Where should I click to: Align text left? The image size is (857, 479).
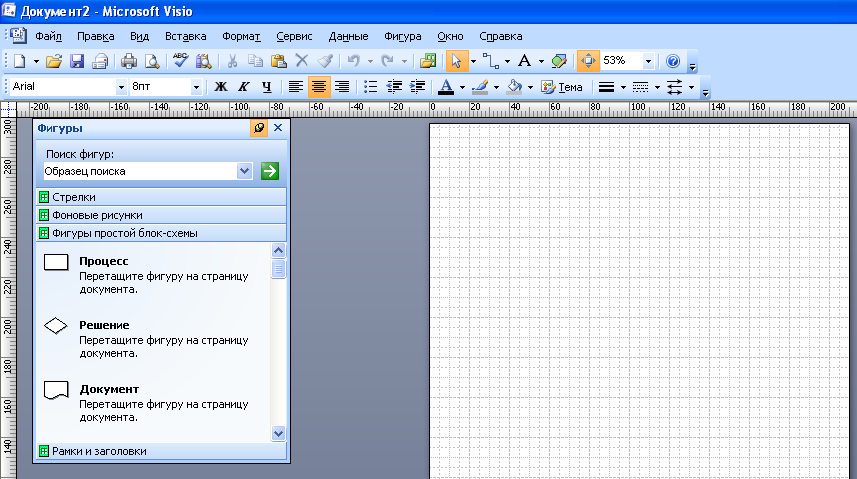[x=296, y=86]
